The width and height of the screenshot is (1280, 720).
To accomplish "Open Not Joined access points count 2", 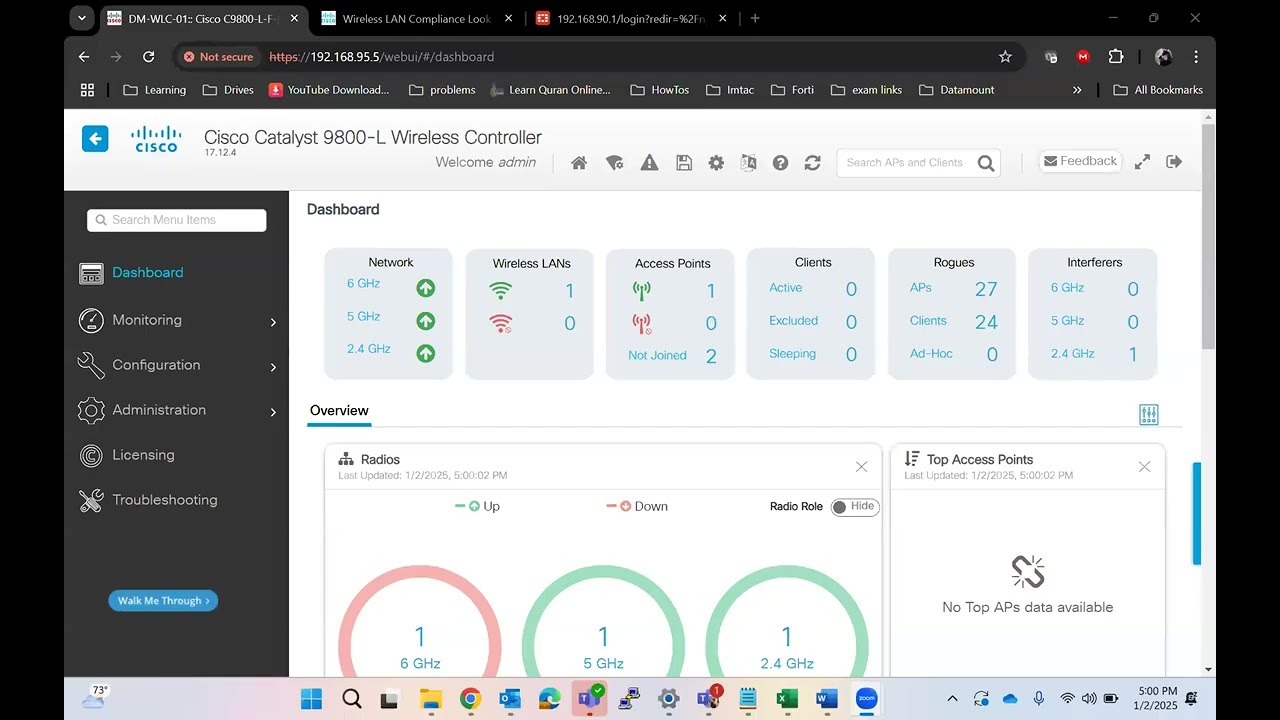I will pyautogui.click(x=711, y=356).
